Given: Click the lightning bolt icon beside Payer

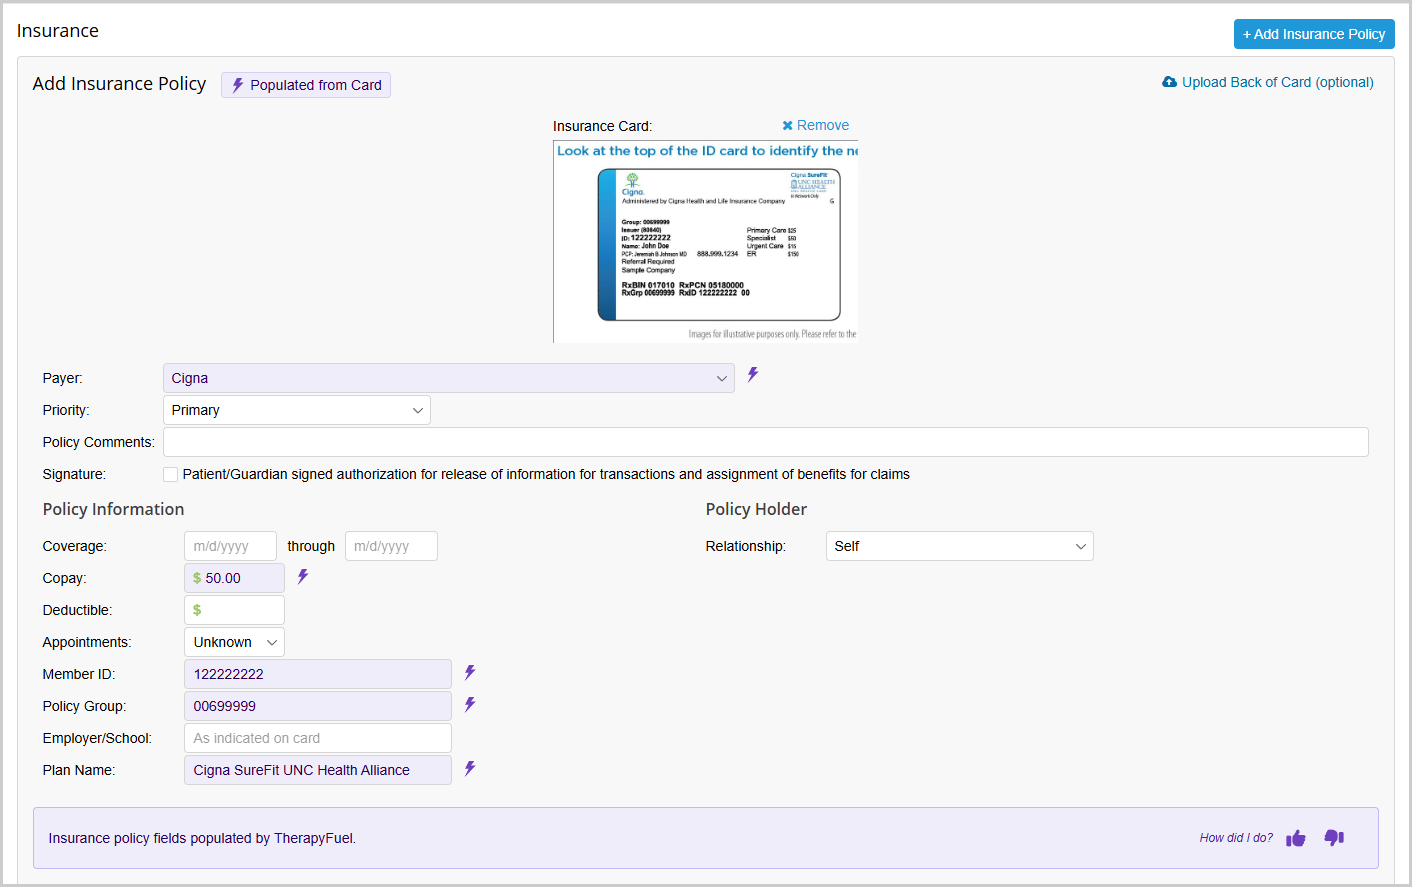Looking at the screenshot, I should pyautogui.click(x=753, y=375).
